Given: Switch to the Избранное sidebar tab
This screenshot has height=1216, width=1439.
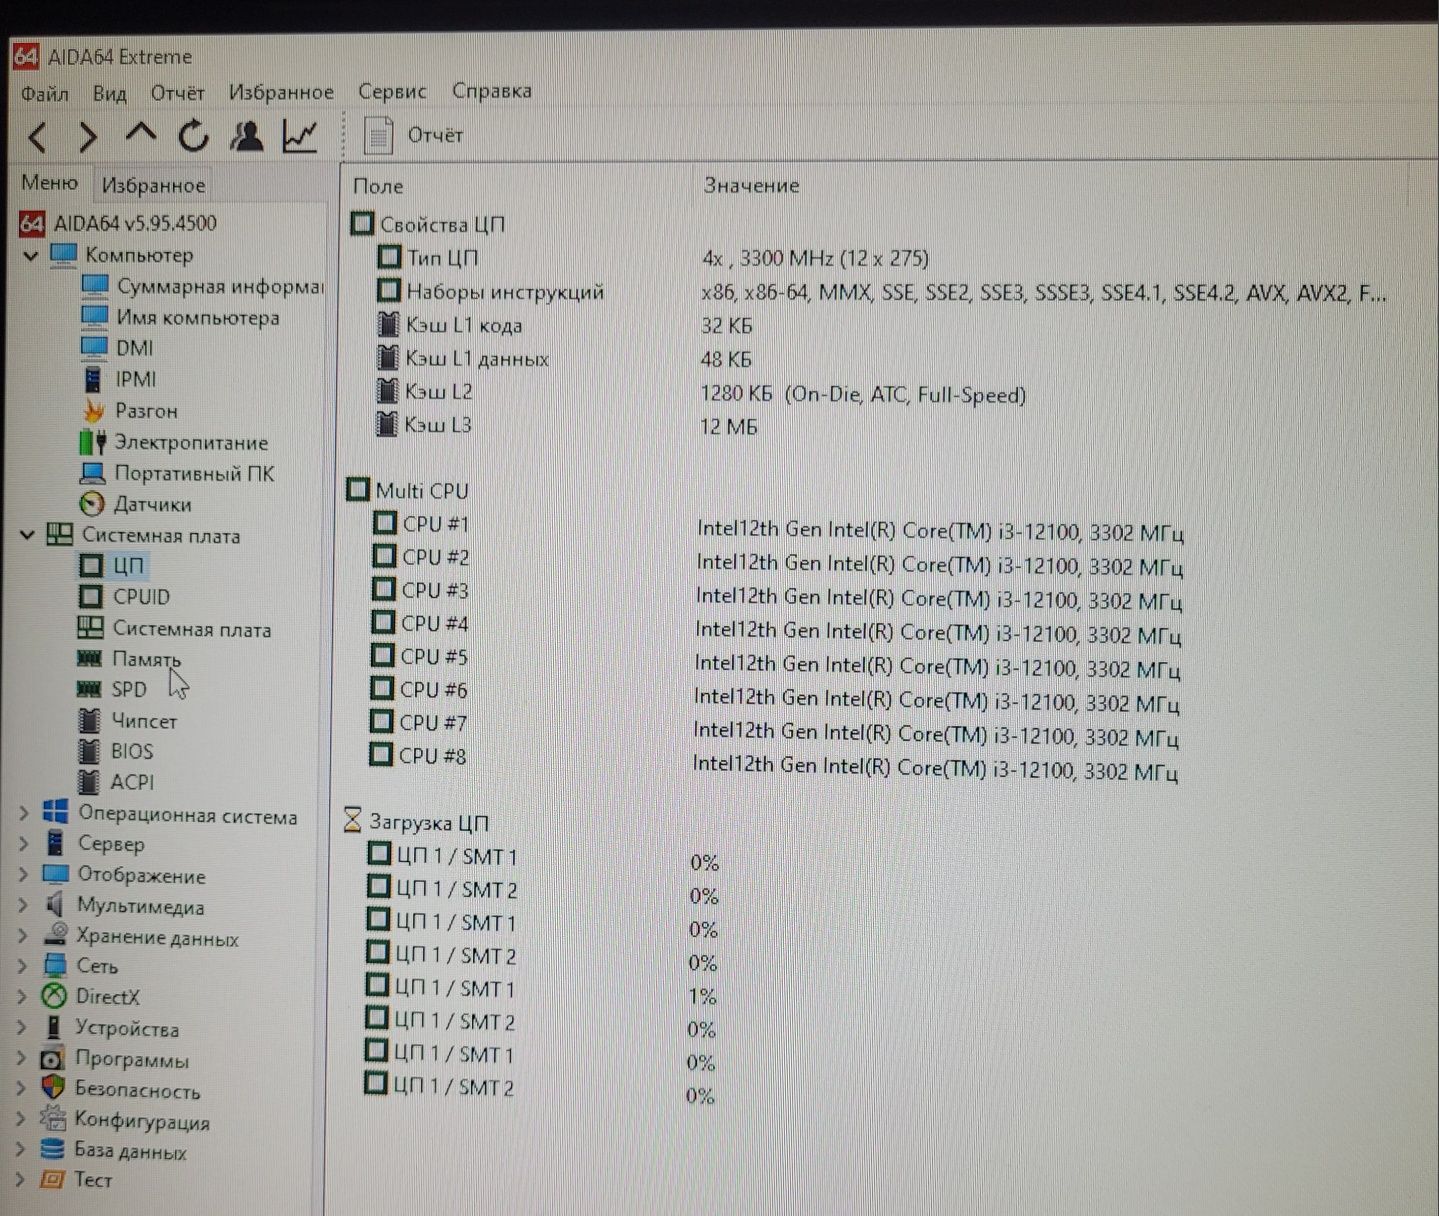Looking at the screenshot, I should (153, 185).
